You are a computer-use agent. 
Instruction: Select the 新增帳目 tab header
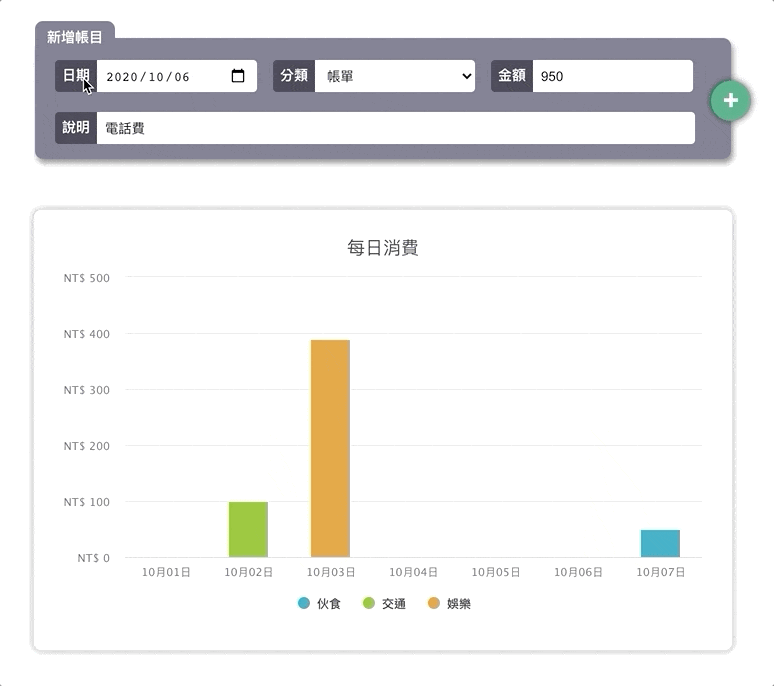(x=75, y=37)
